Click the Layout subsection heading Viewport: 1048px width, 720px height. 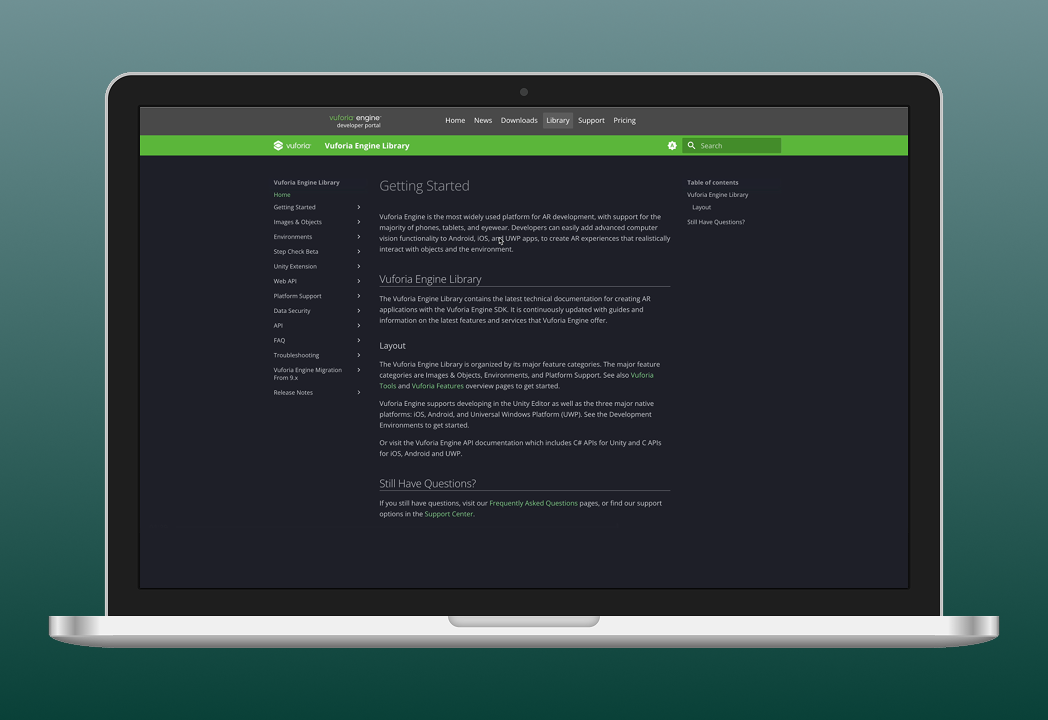392,346
